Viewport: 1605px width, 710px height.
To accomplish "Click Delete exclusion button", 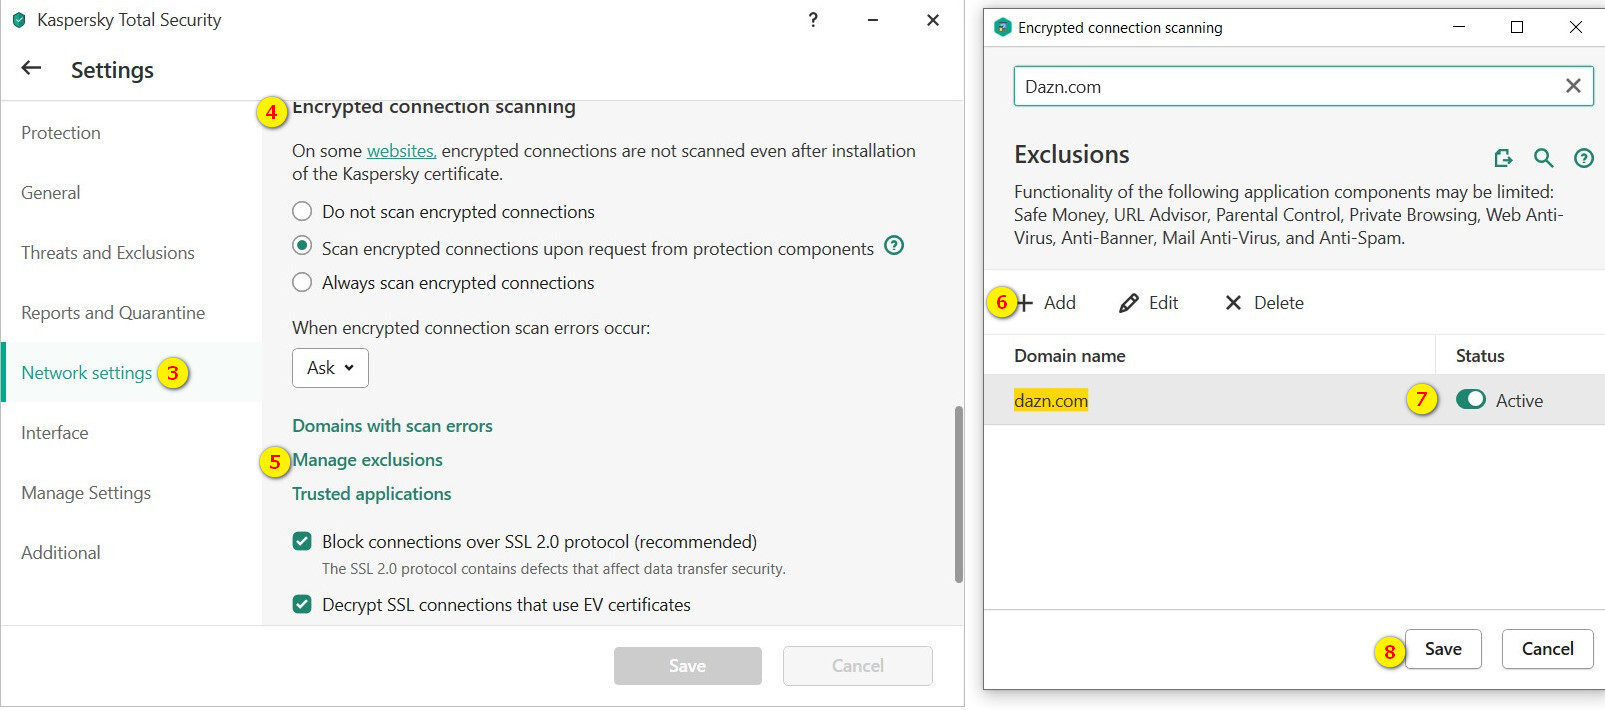I will (x=1264, y=303).
